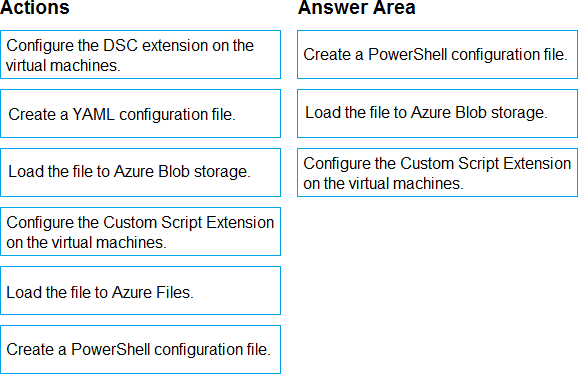This screenshot has width=578, height=374.
Task: Select 'Configure the DSC extension' action box
Action: tap(140, 55)
